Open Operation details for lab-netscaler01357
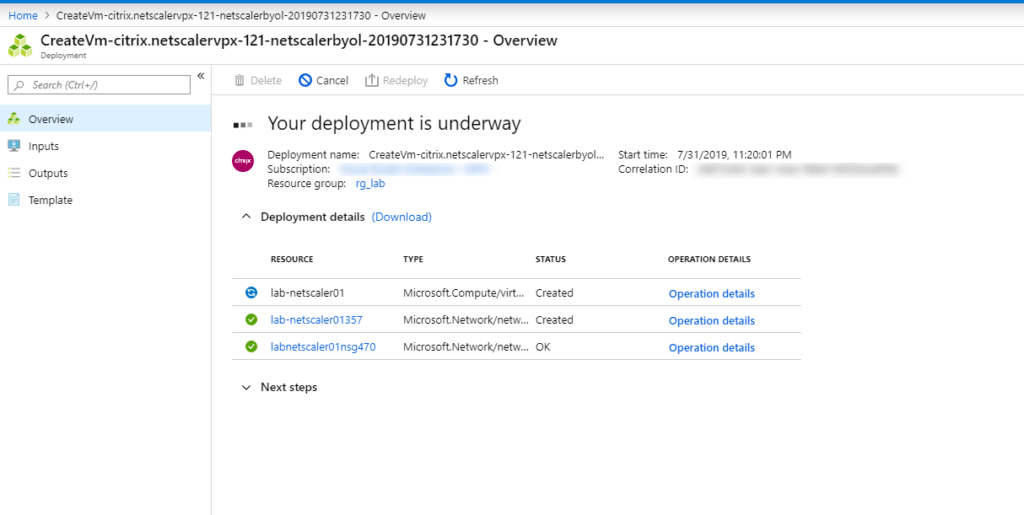The width and height of the screenshot is (1024, 515). 712,320
